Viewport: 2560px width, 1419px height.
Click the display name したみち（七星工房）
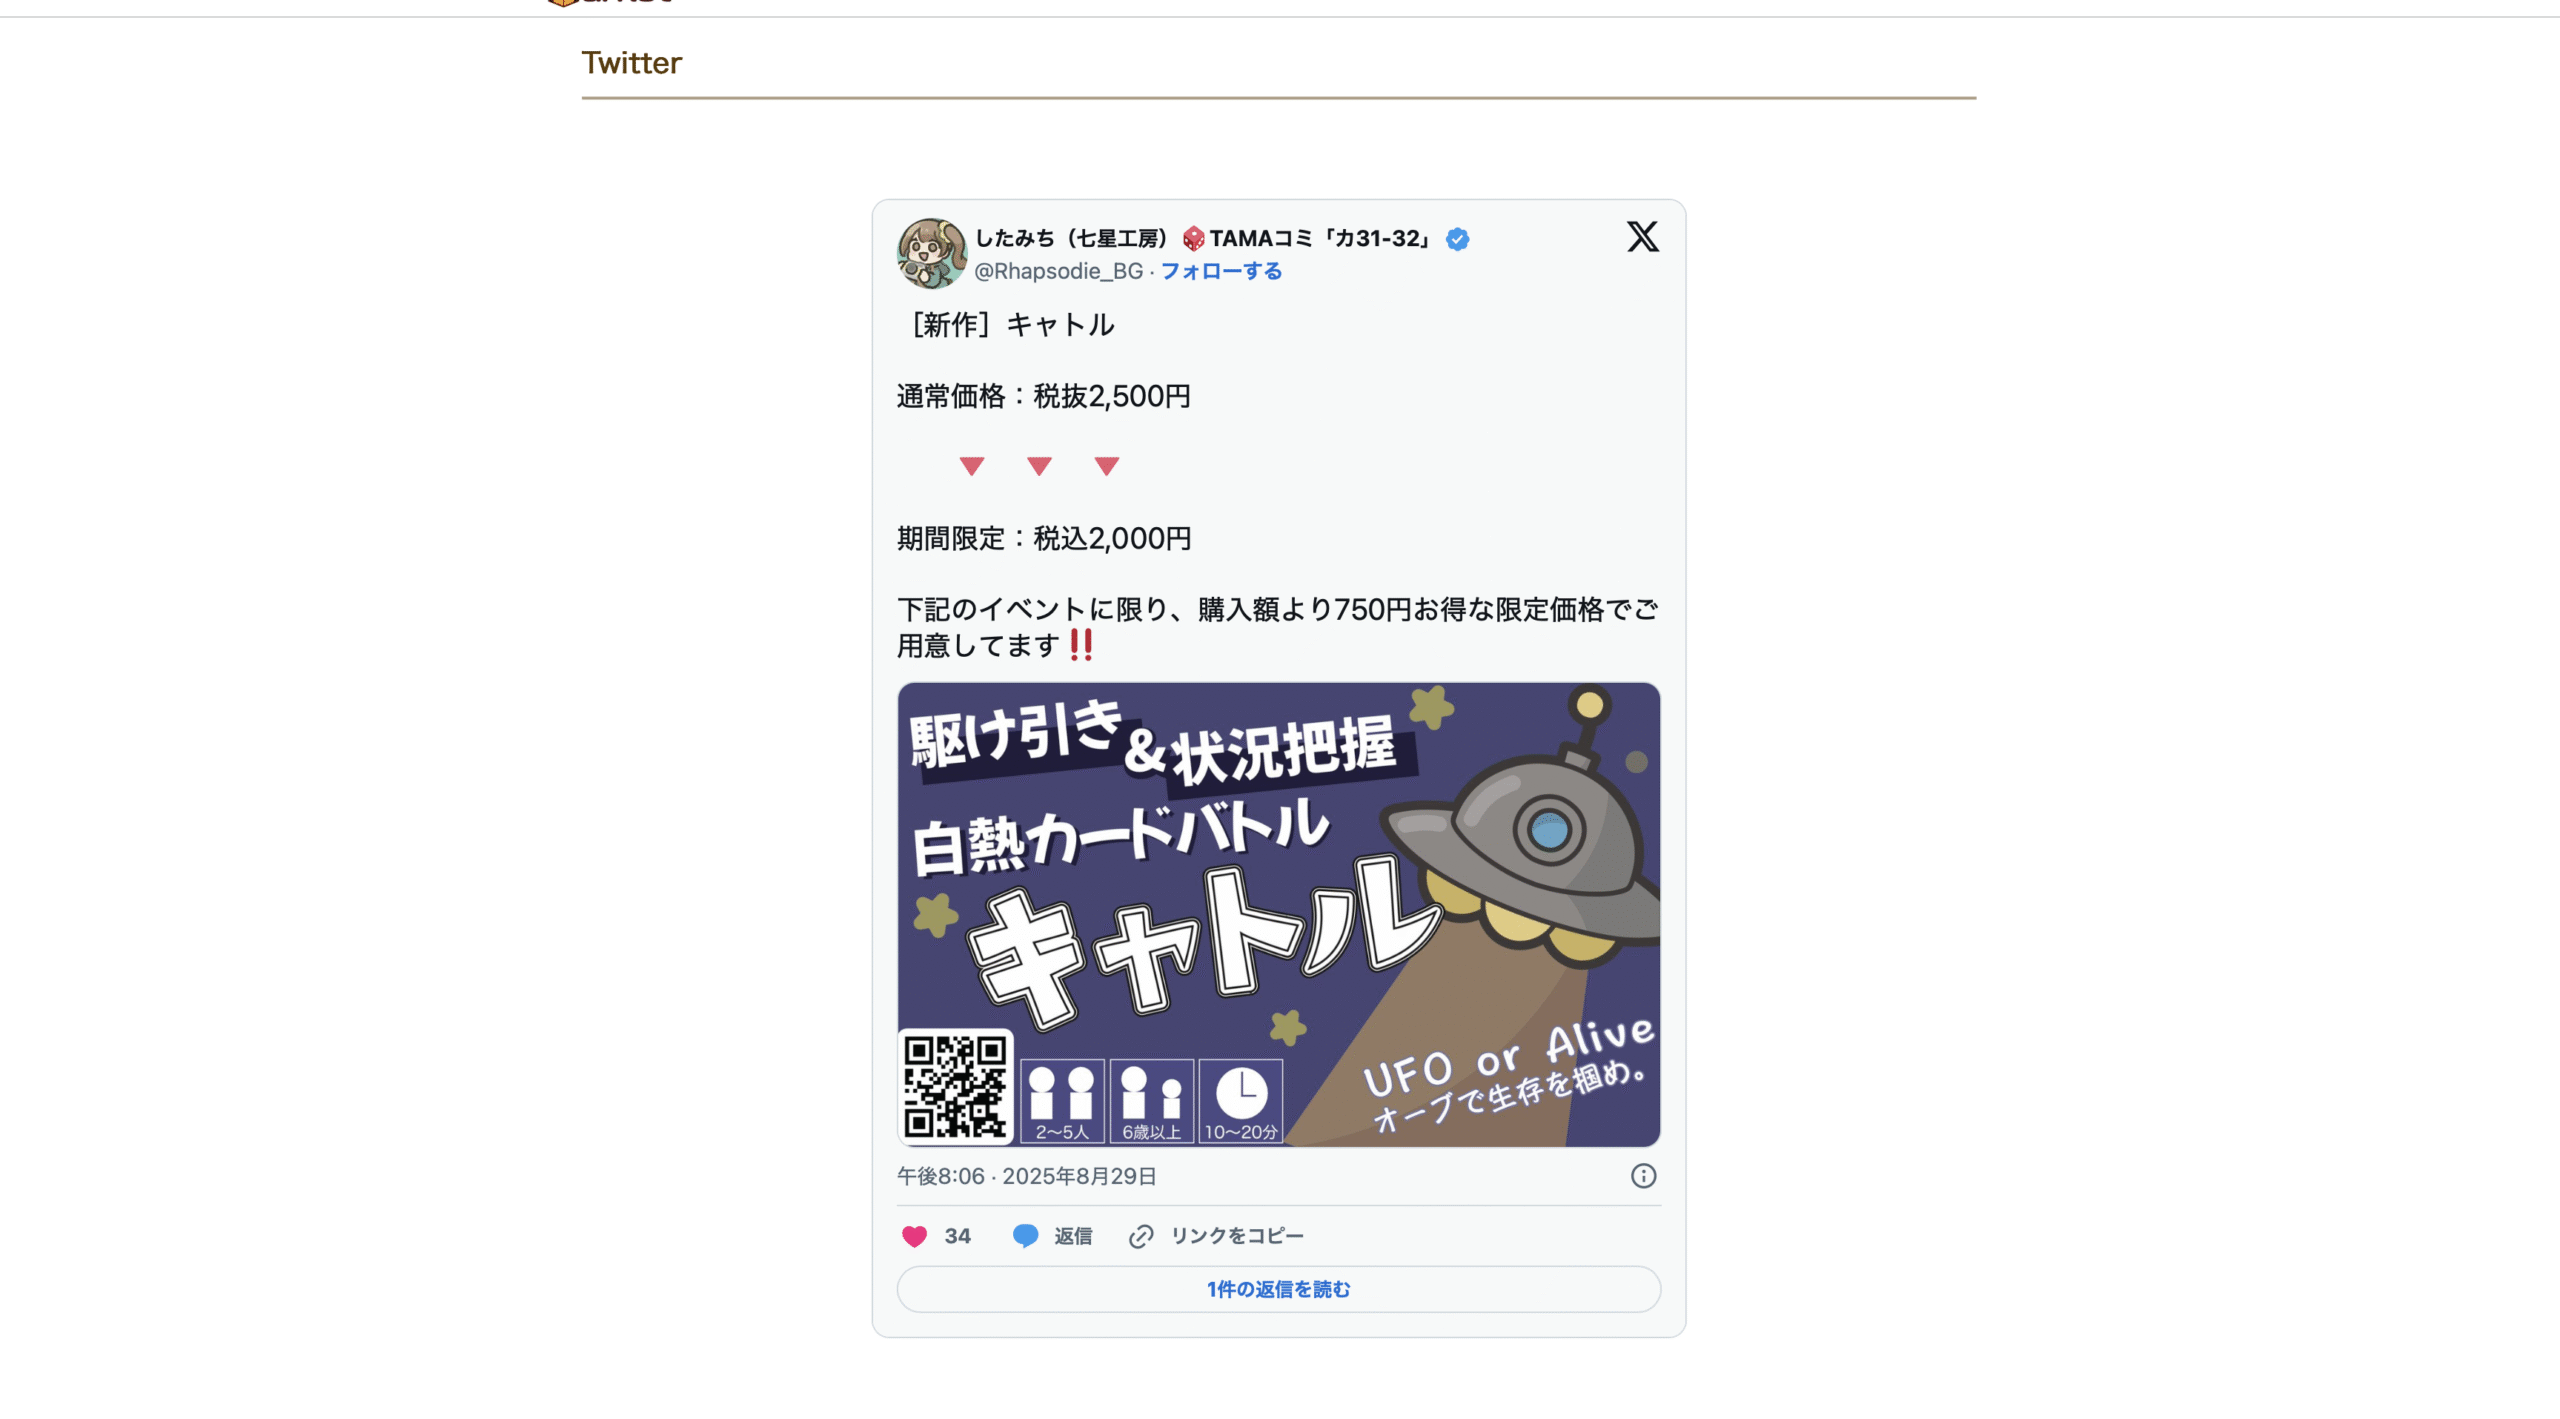(x=1072, y=239)
